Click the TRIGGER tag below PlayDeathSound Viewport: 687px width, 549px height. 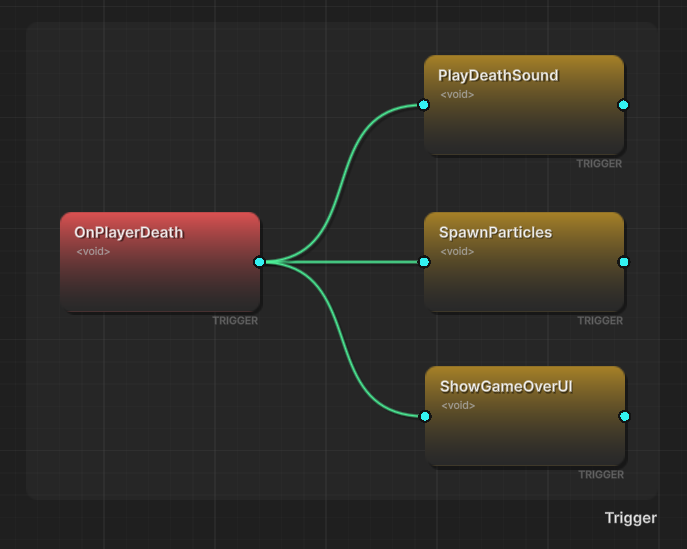pyautogui.click(x=599, y=164)
